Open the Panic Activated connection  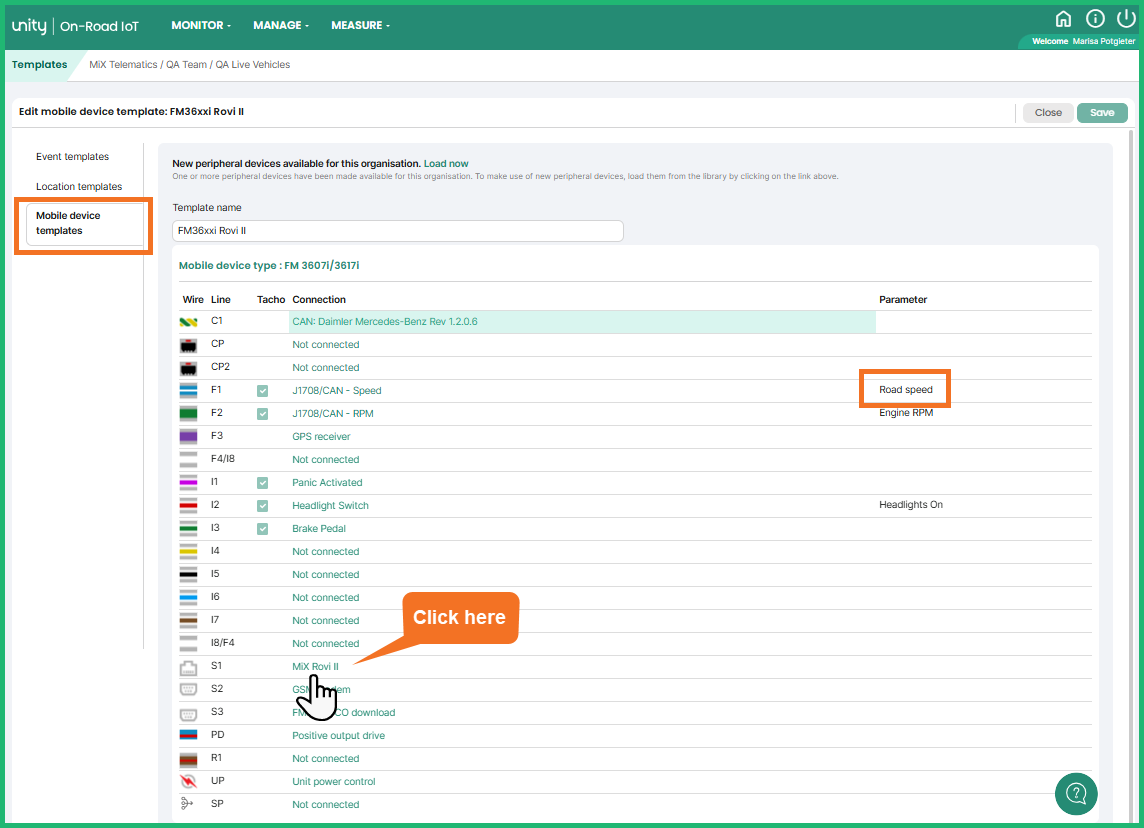[x=327, y=483]
